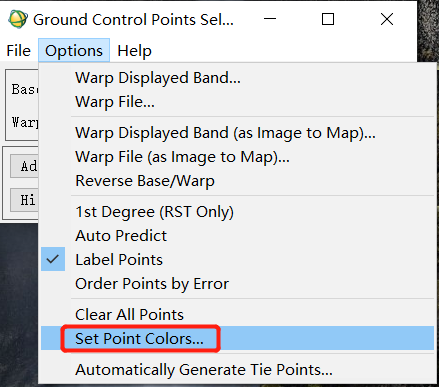The image size is (439, 387).
Task: Click the partially hidden Ad button
Action: pos(24,166)
